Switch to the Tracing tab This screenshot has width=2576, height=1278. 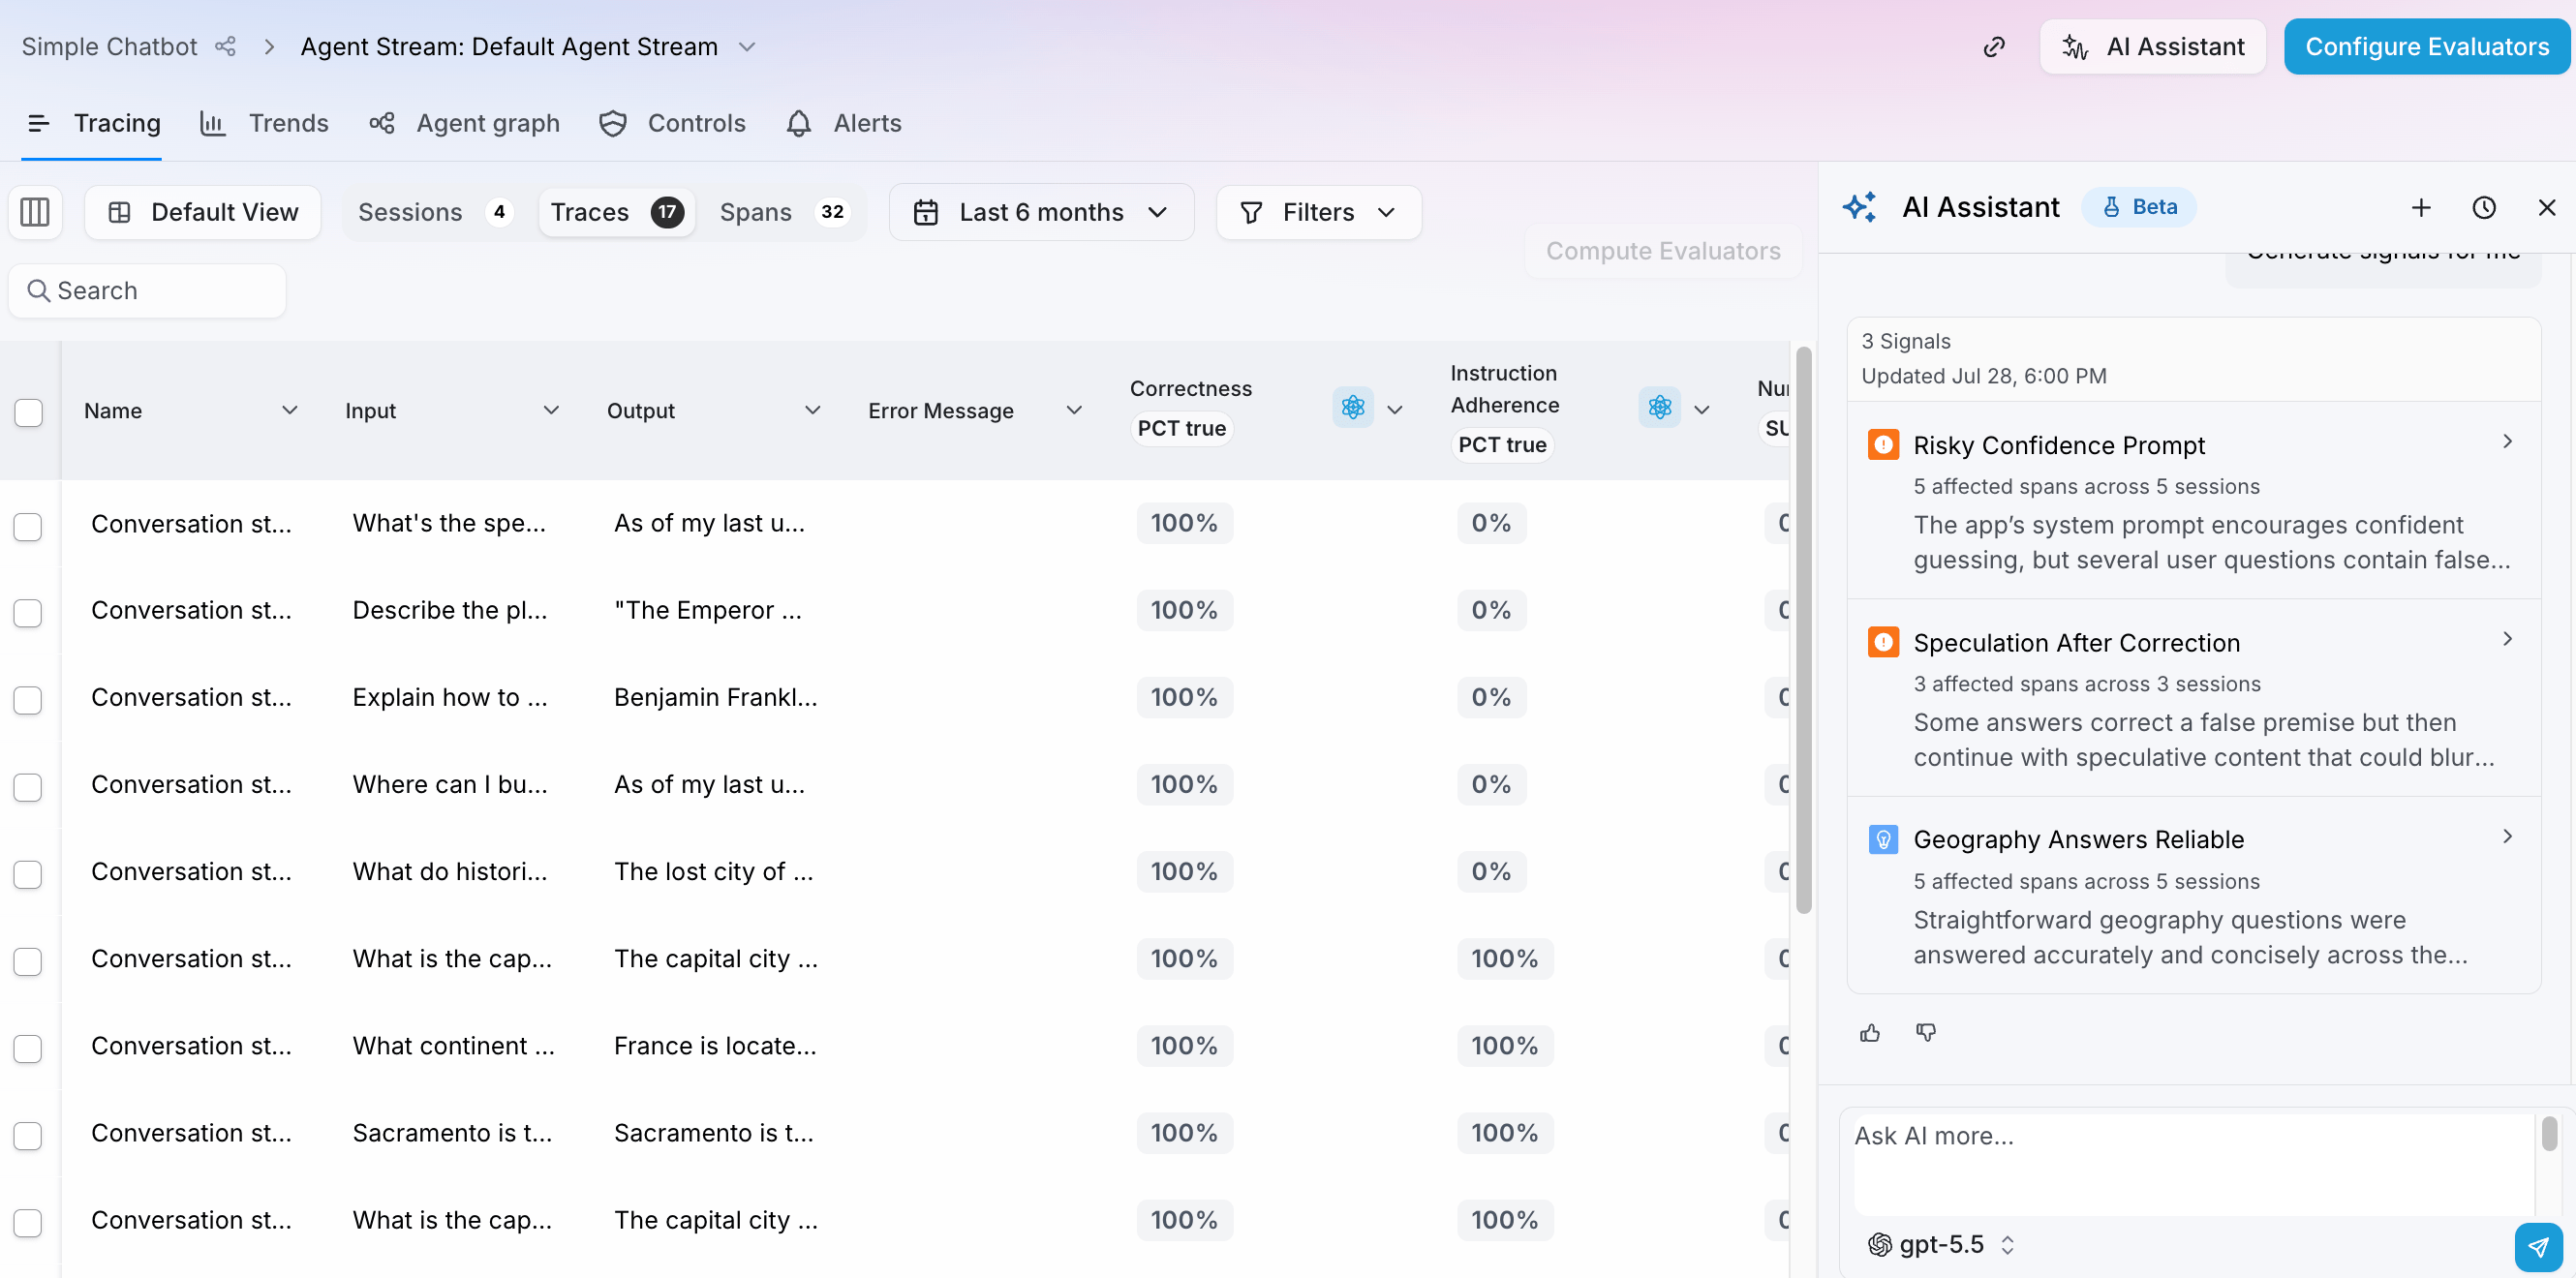[94, 123]
